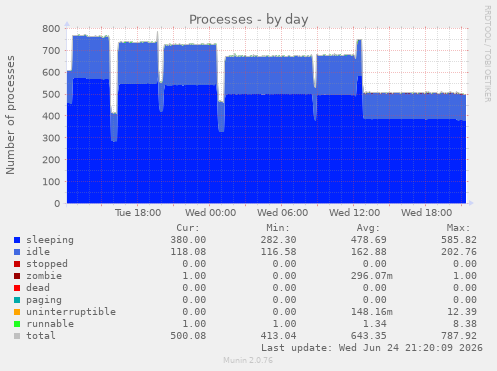Click the paging legend color swatch
This screenshot has width=497, height=371.
coord(17,300)
